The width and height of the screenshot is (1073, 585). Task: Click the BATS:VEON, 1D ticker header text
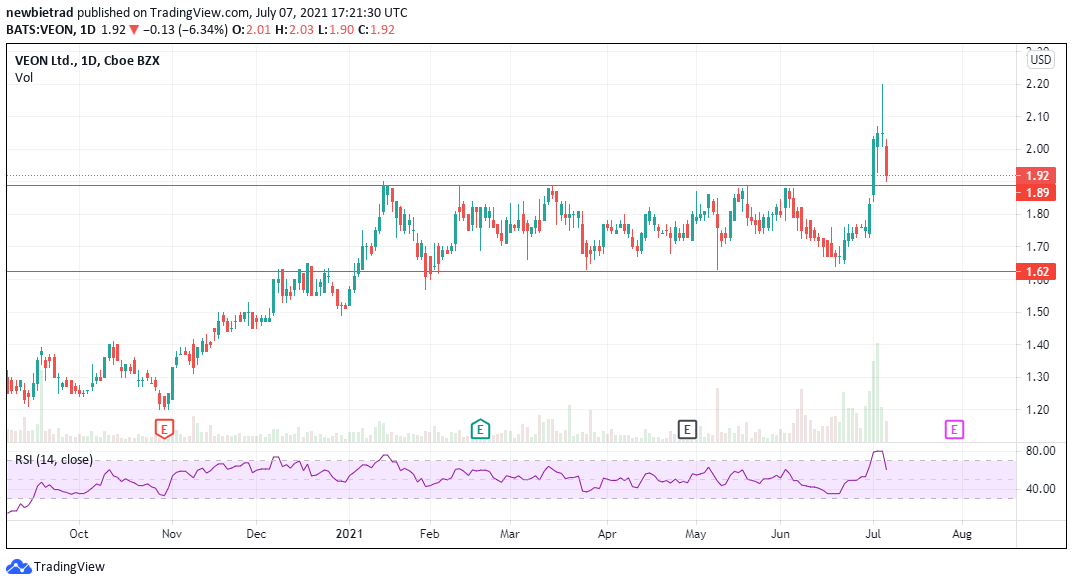coord(51,29)
